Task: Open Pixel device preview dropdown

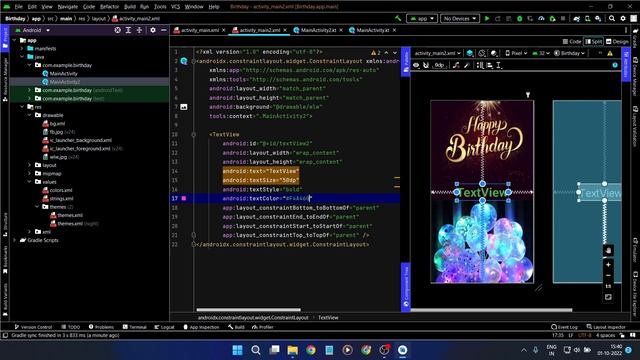Action: pyautogui.click(x=516, y=53)
